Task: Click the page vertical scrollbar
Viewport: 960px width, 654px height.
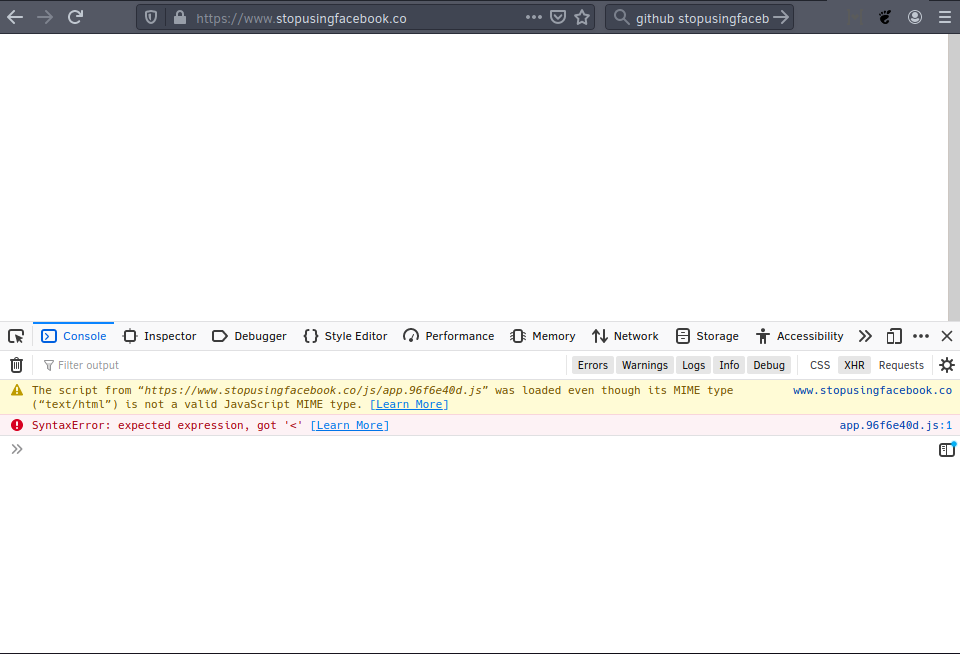Action: click(x=954, y=178)
